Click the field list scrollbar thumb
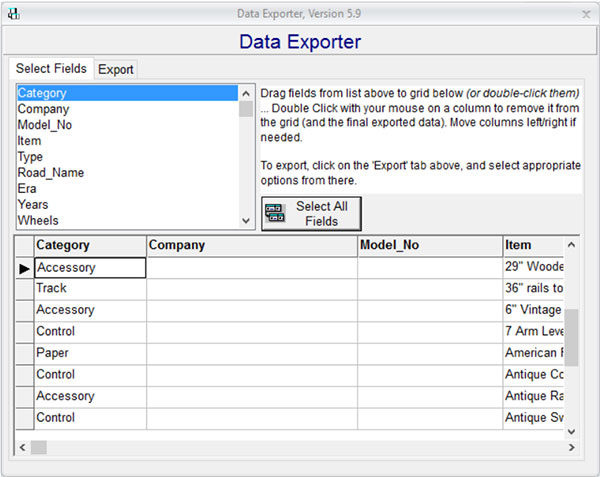 point(246,109)
